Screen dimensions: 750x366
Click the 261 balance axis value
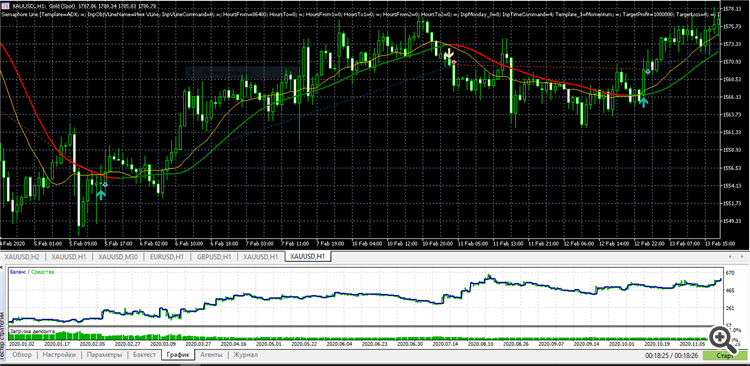pyautogui.click(x=730, y=308)
